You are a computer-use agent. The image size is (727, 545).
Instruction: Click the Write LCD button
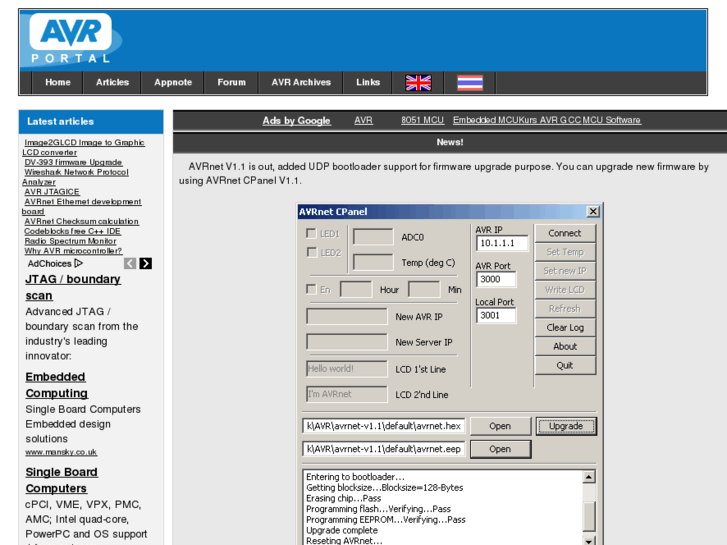point(565,290)
